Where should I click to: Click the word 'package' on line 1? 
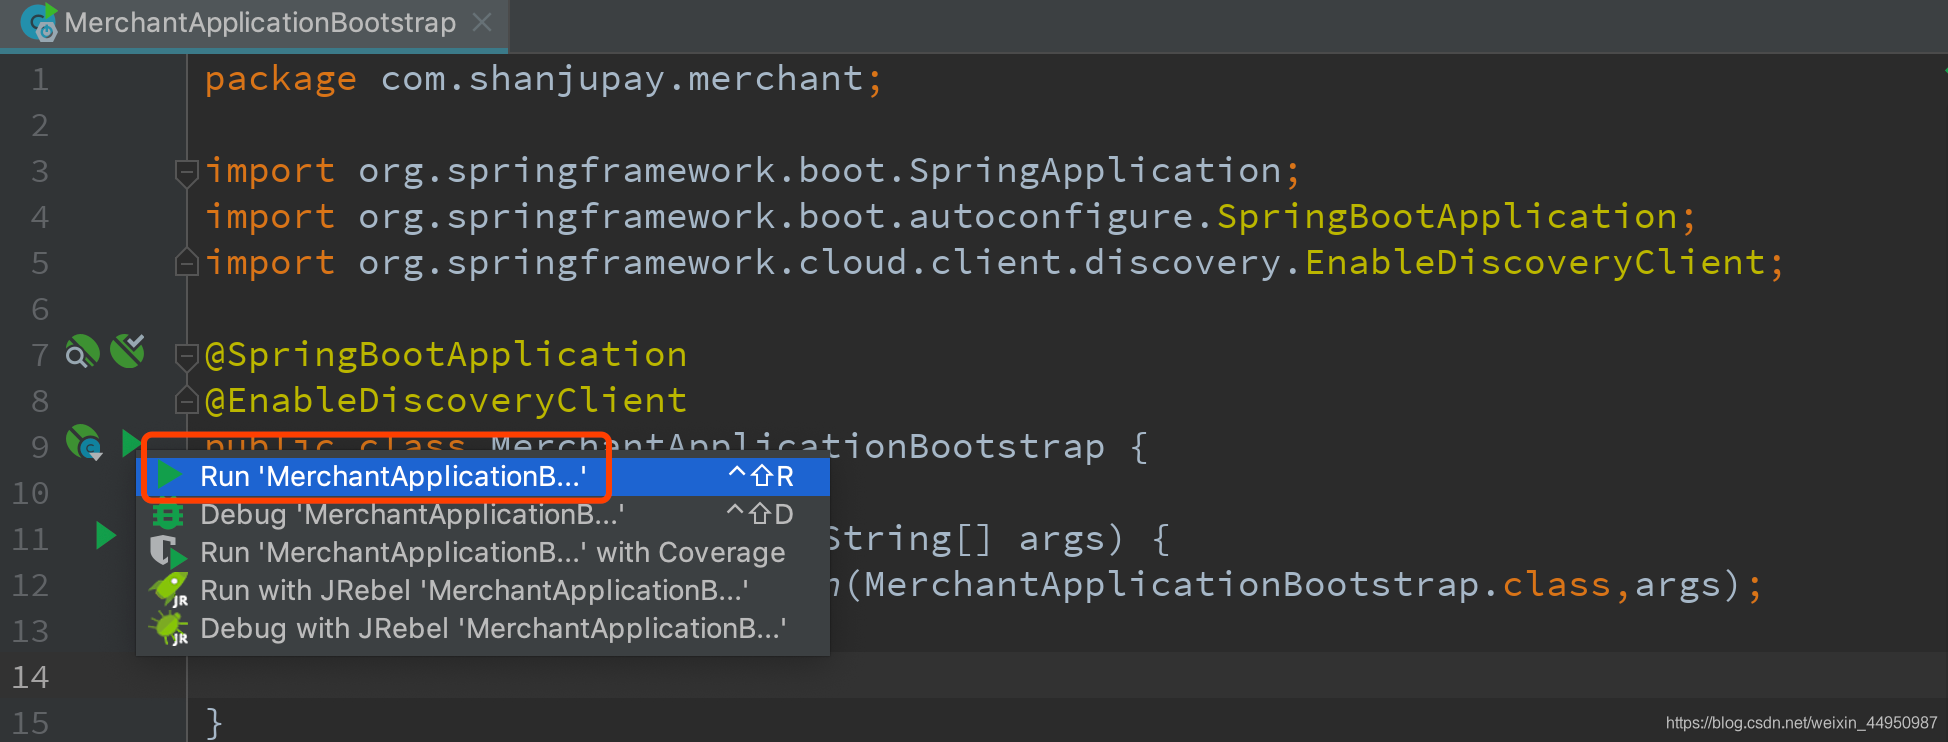point(281,79)
